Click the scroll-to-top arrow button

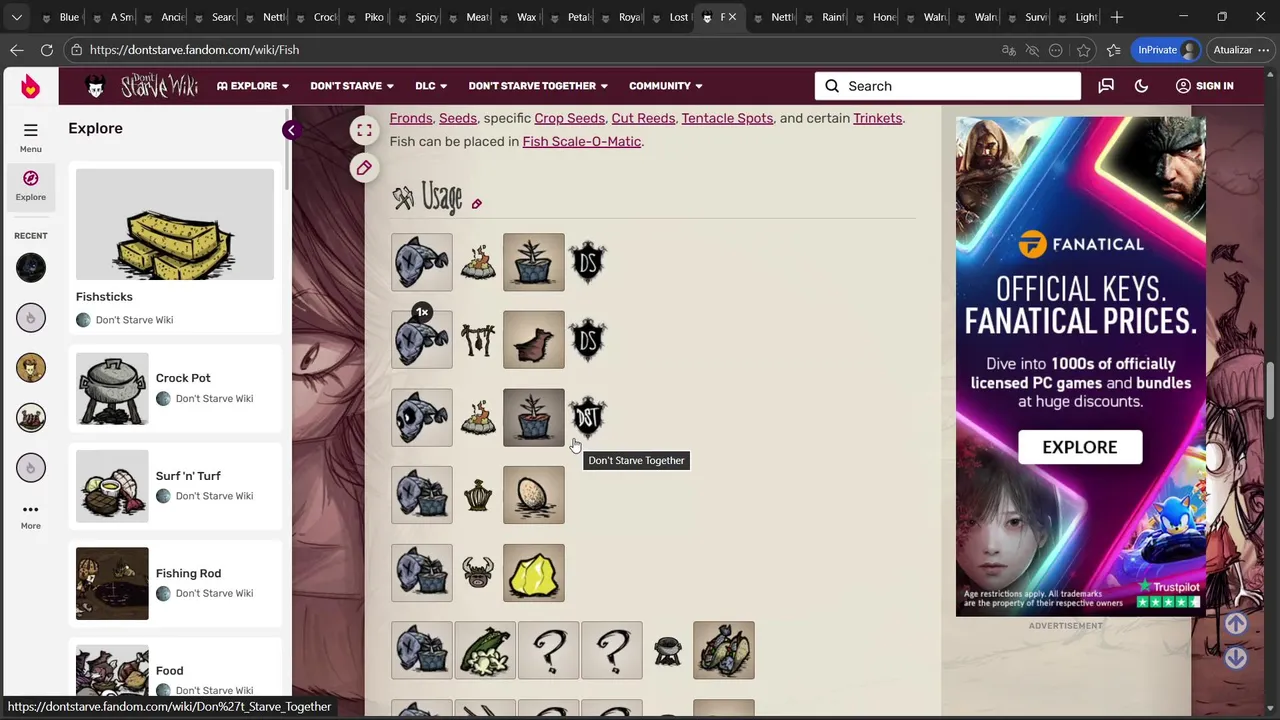click(1236, 623)
